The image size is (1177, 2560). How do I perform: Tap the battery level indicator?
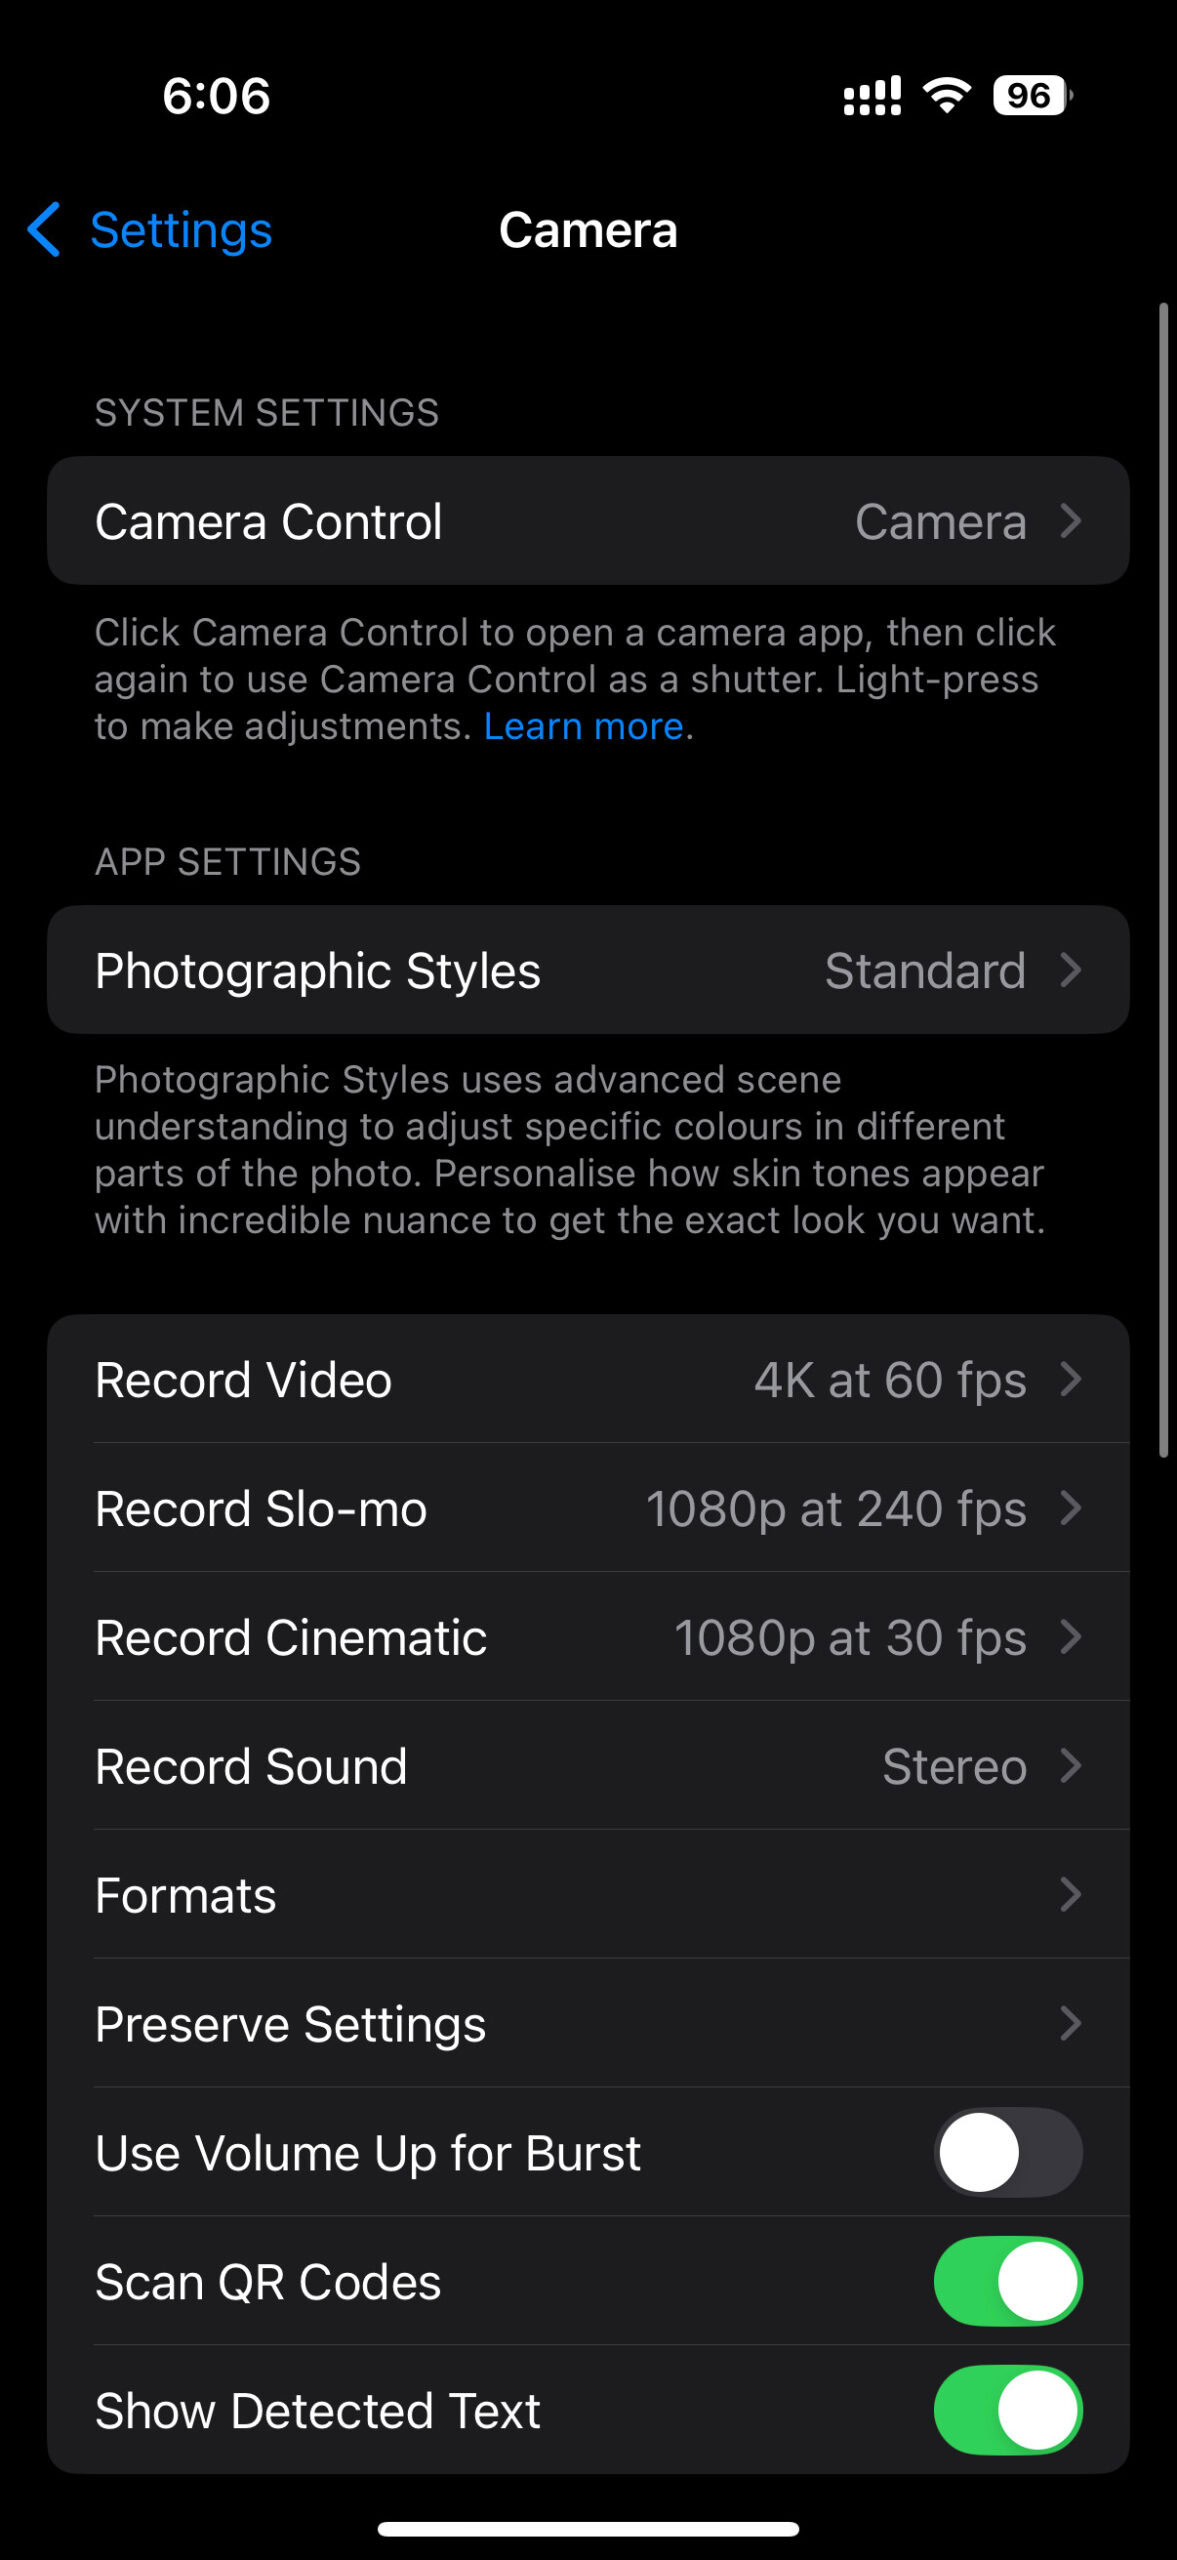[1030, 96]
